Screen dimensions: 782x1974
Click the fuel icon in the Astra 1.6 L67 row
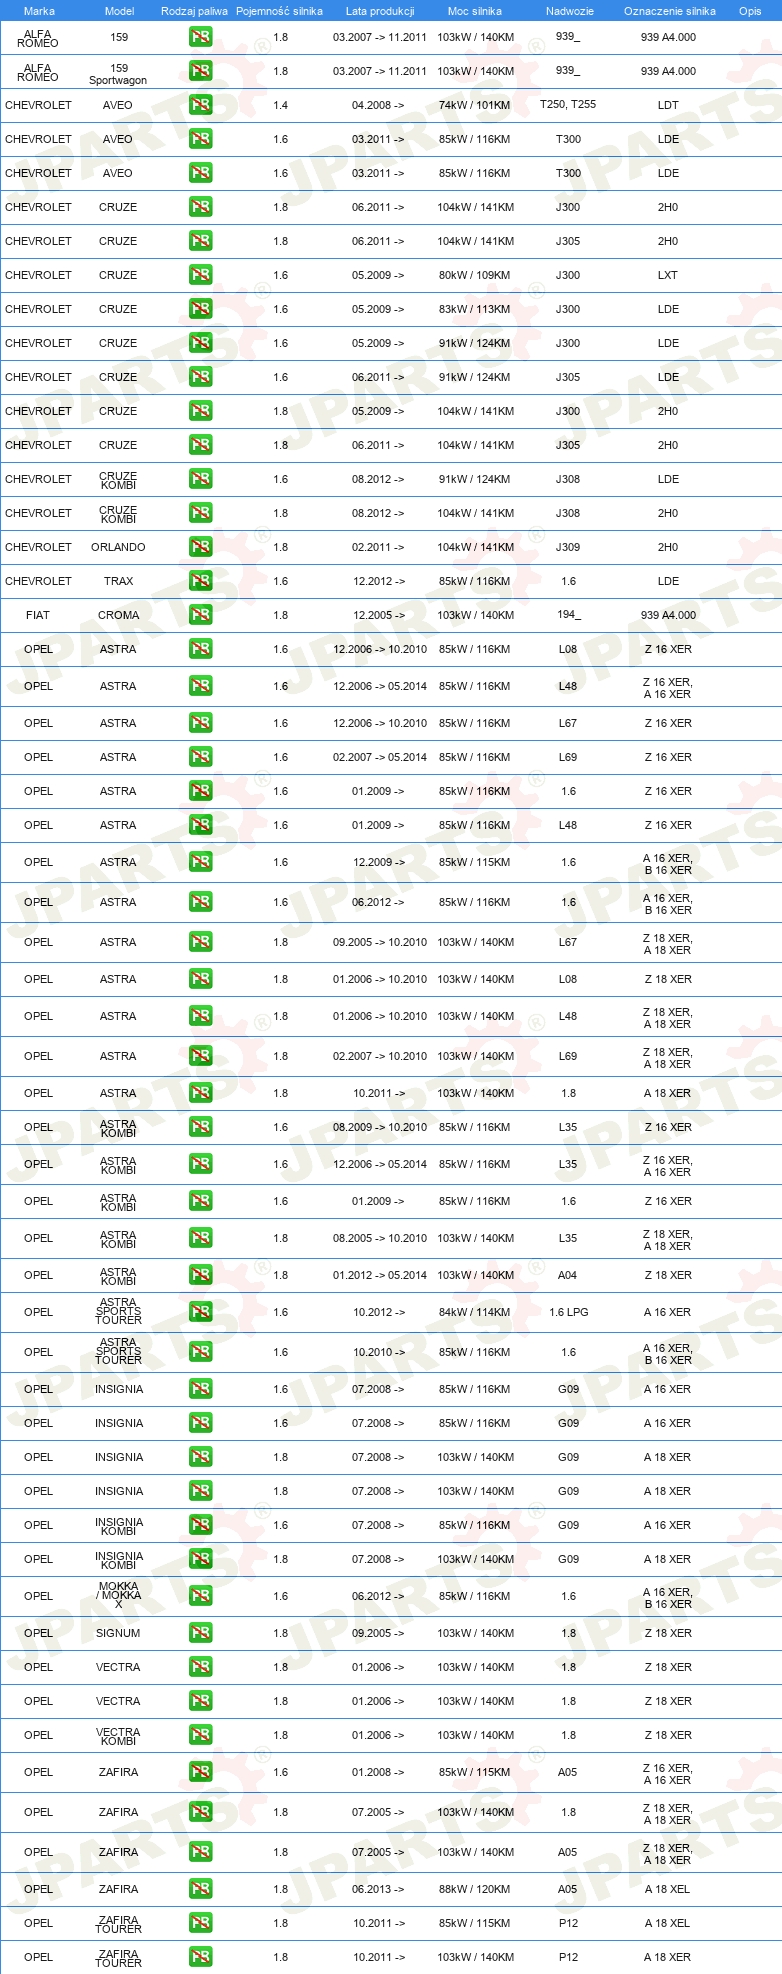click(x=200, y=723)
